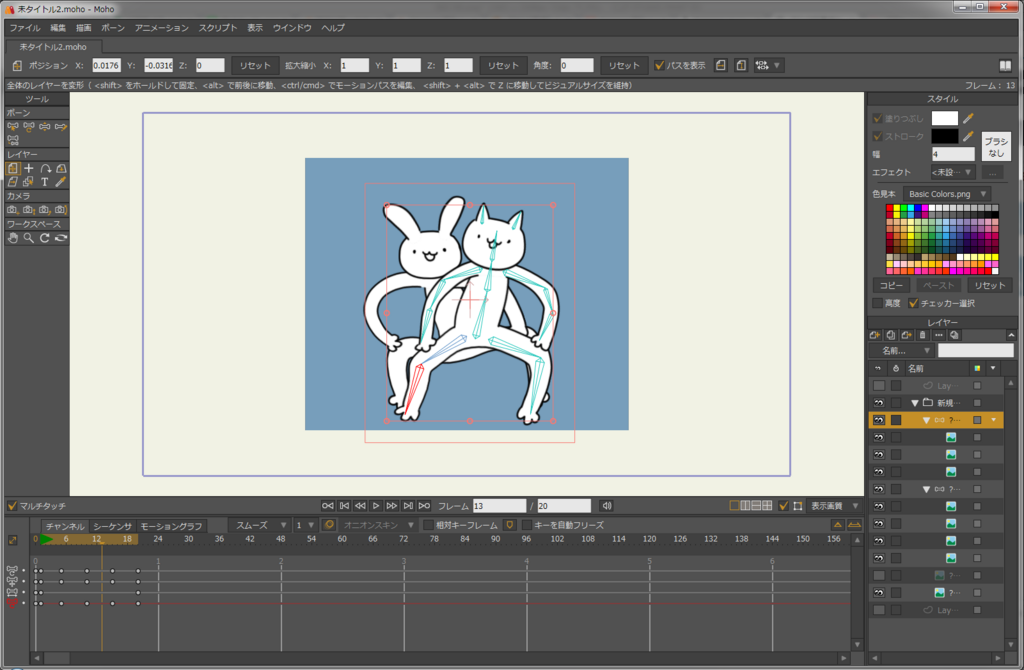Click the コピー style button

point(891,285)
